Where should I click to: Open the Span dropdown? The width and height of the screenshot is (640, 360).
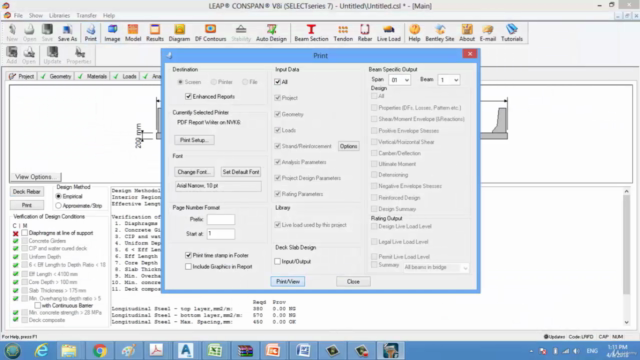pyautogui.click(x=399, y=80)
